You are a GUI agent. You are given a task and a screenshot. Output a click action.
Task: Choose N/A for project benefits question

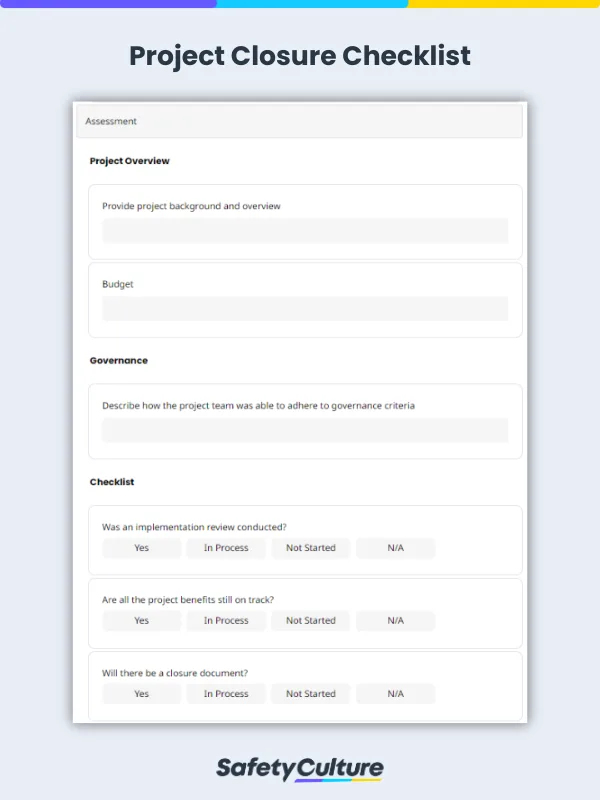[395, 621]
